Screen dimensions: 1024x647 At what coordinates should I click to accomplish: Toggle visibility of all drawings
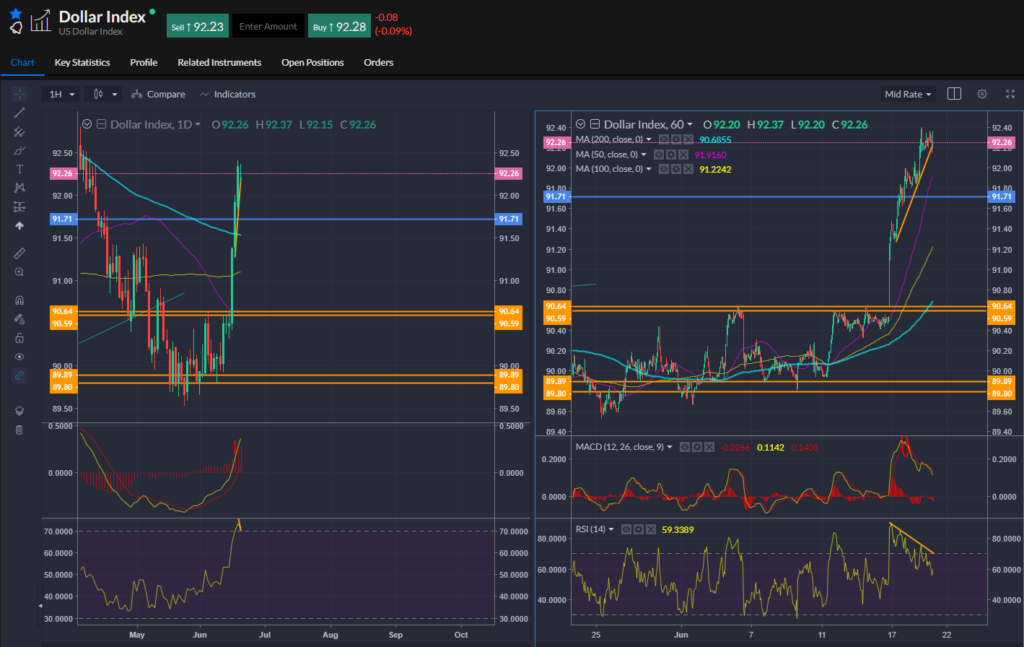tap(20, 356)
